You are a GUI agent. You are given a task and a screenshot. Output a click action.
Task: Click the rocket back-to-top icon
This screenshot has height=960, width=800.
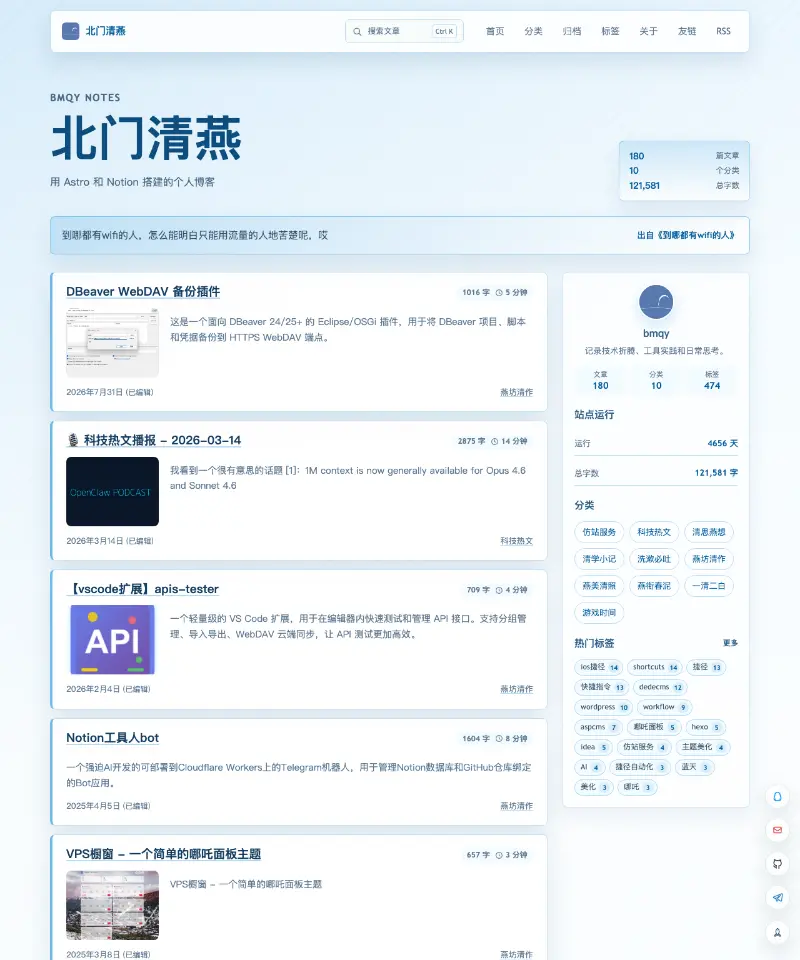tap(777, 932)
